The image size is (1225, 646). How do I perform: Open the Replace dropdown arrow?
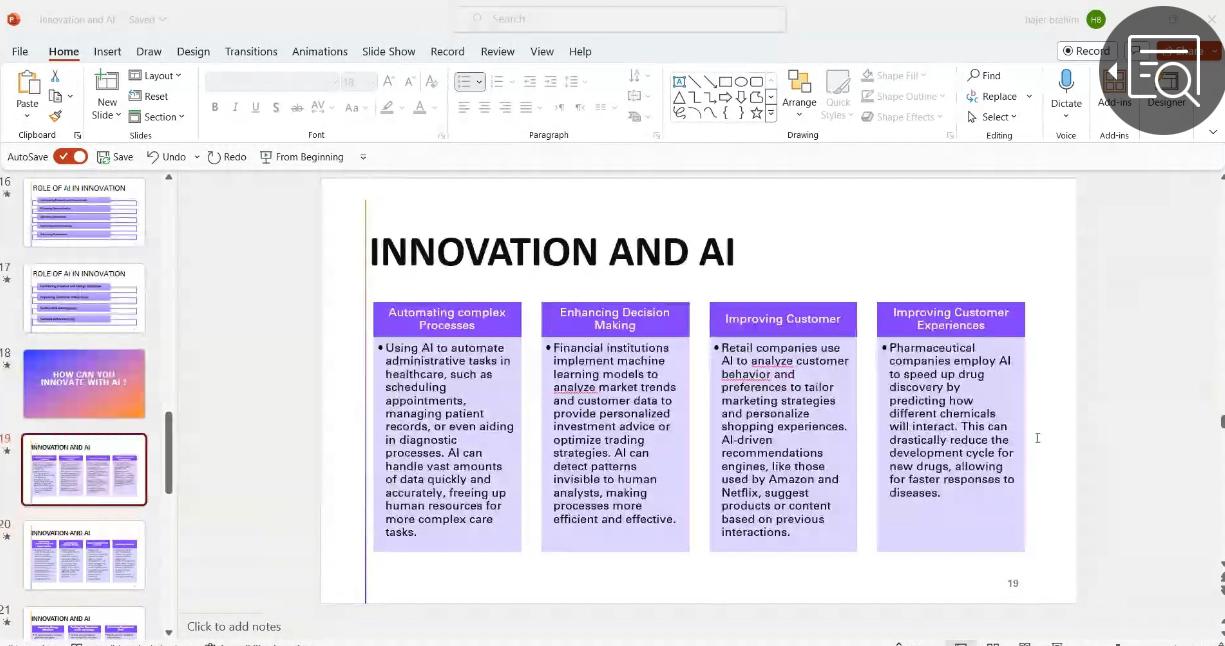[x=1029, y=97]
